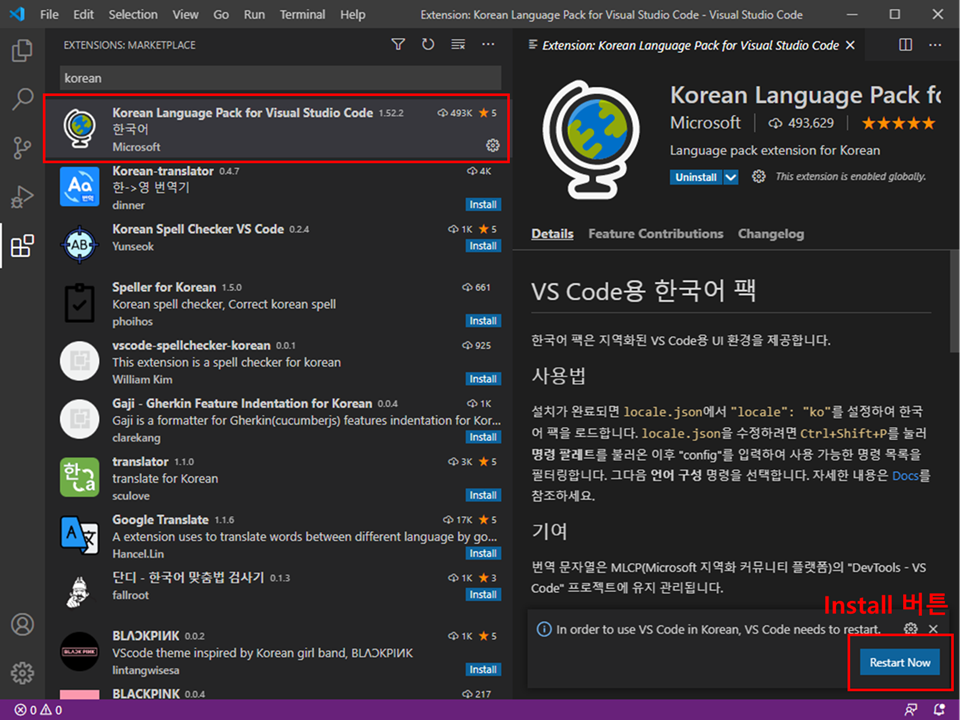The width and height of the screenshot is (964, 720).
Task: Open the Explorer view in activity bar
Action: [x=22, y=50]
